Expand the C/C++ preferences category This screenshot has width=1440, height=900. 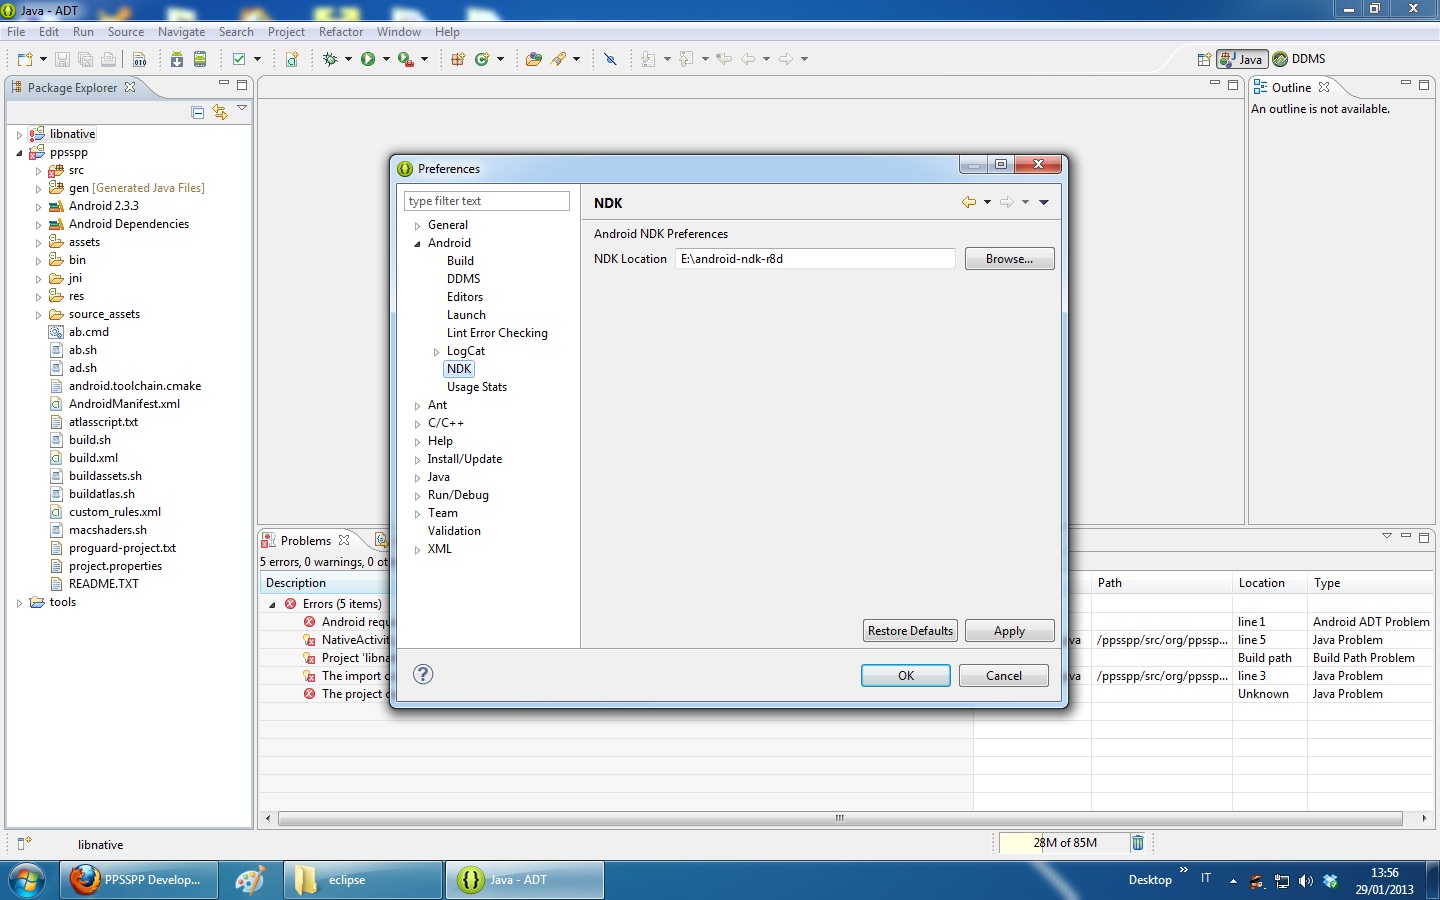(418, 424)
